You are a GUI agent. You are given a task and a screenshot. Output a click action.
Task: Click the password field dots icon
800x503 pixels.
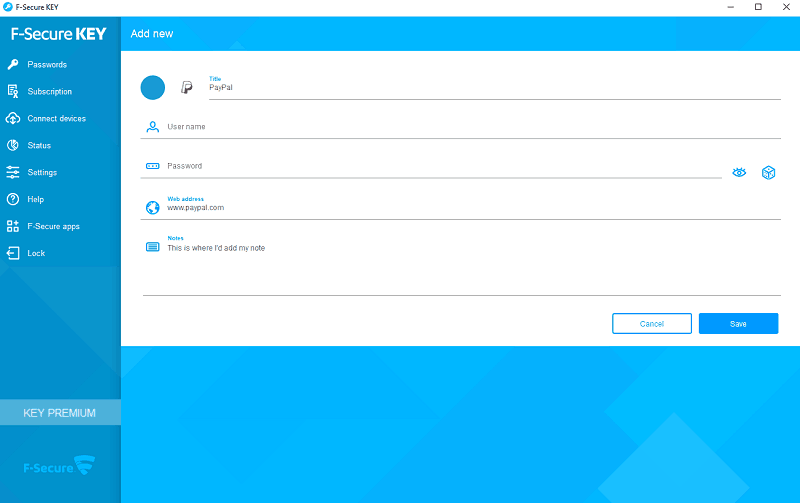pyautogui.click(x=153, y=166)
